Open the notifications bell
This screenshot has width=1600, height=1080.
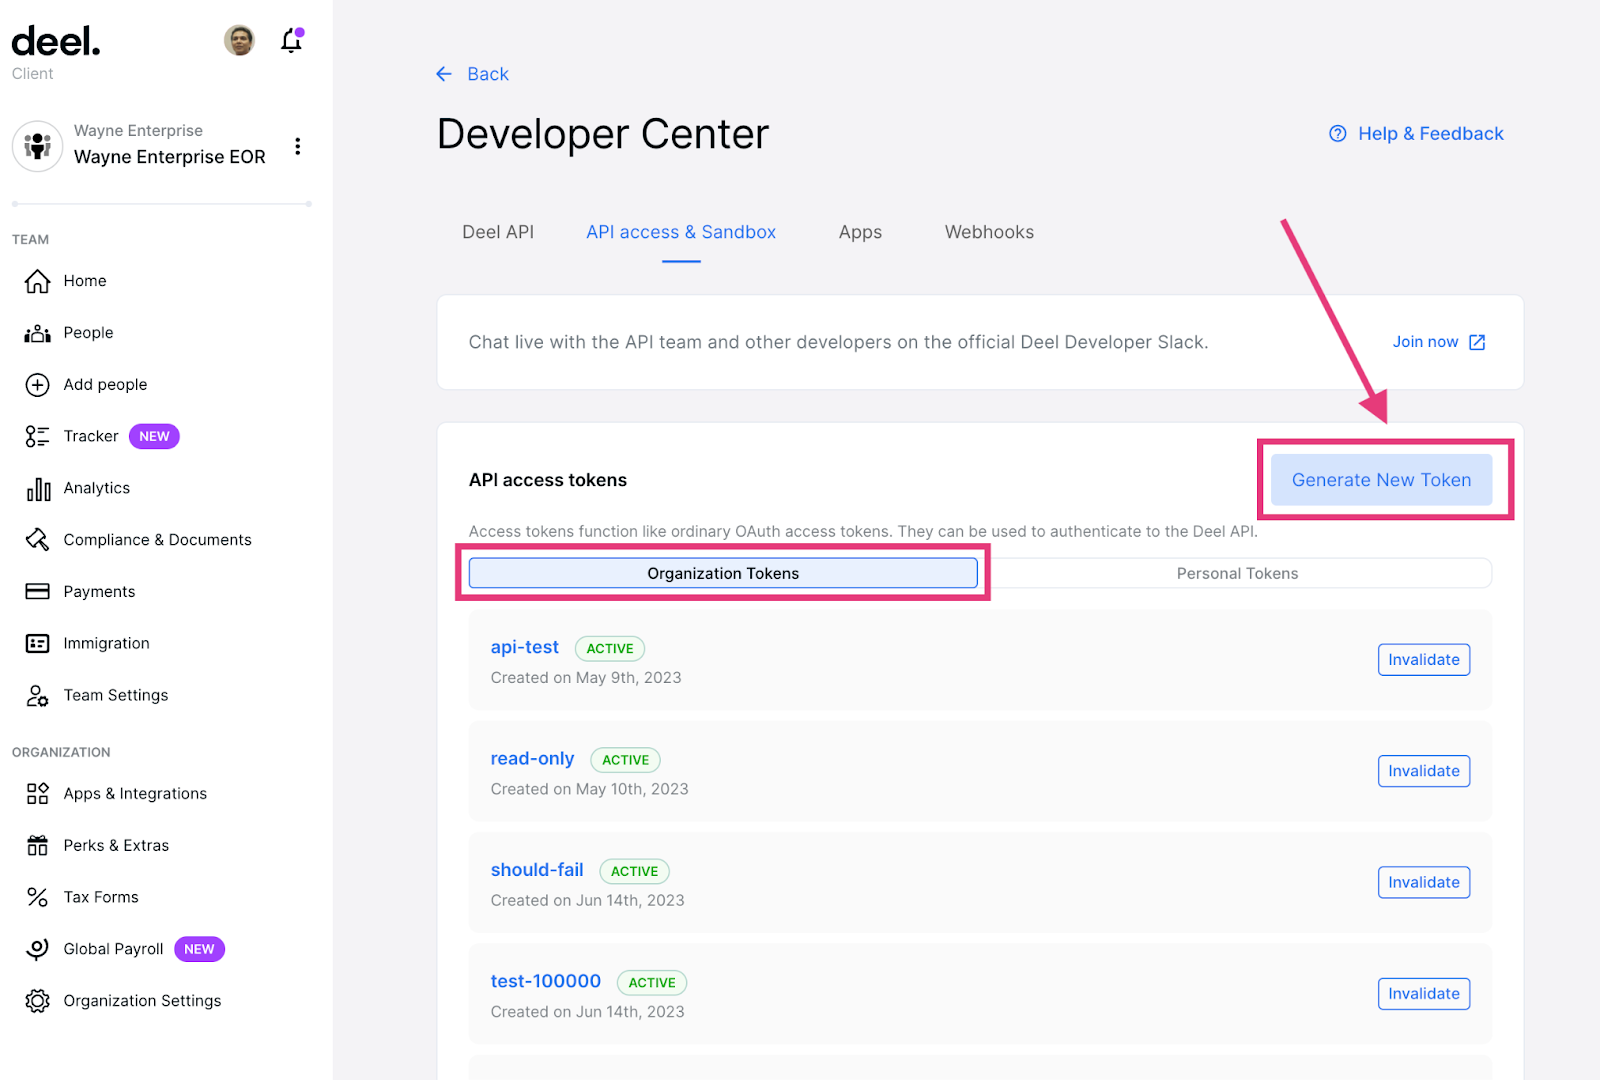click(x=292, y=40)
